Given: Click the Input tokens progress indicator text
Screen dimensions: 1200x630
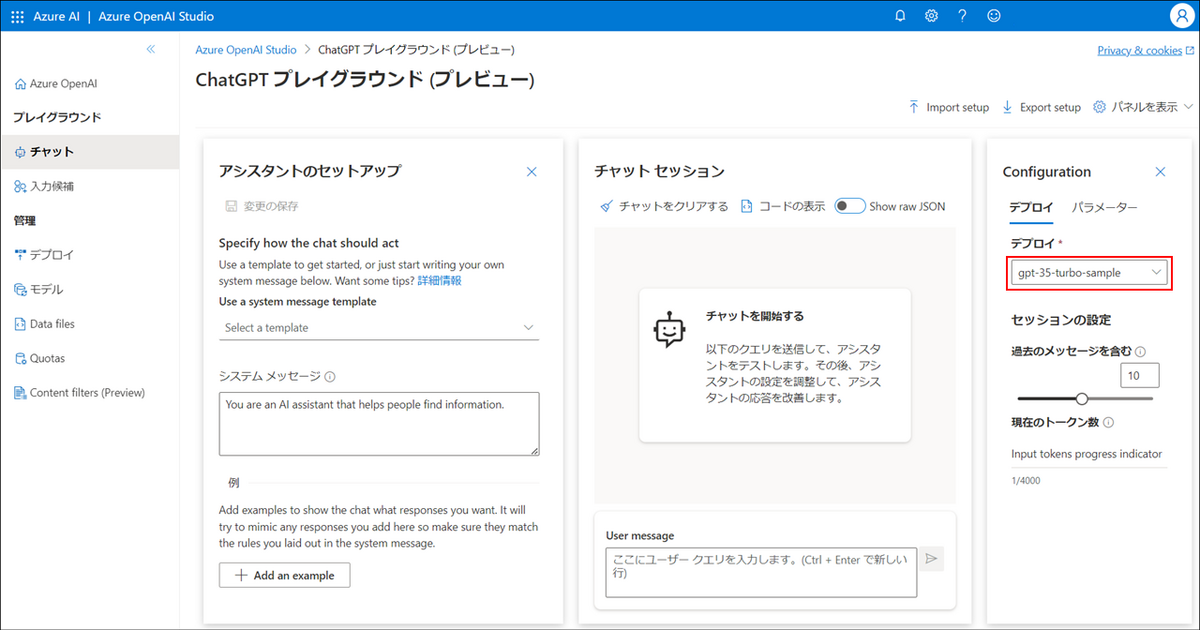Looking at the screenshot, I should pyautogui.click(x=1087, y=454).
